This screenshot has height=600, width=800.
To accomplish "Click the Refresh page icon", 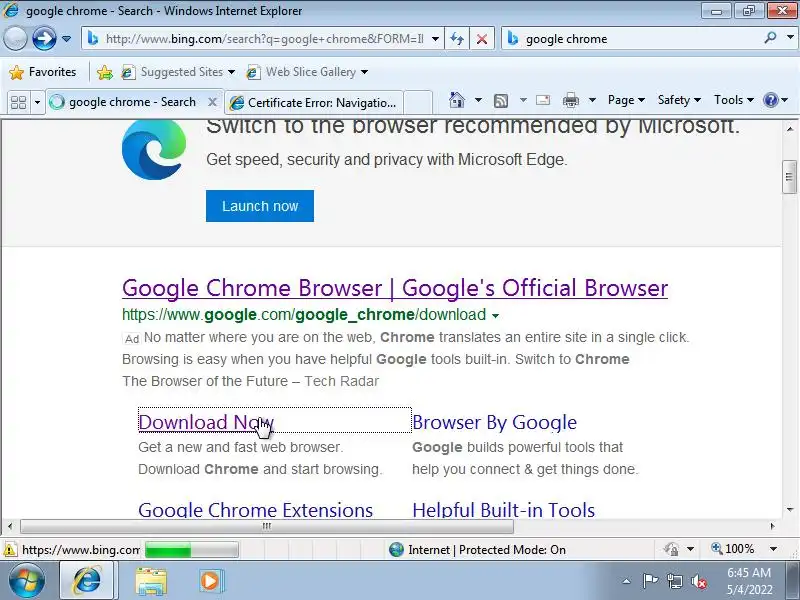I will click(457, 39).
